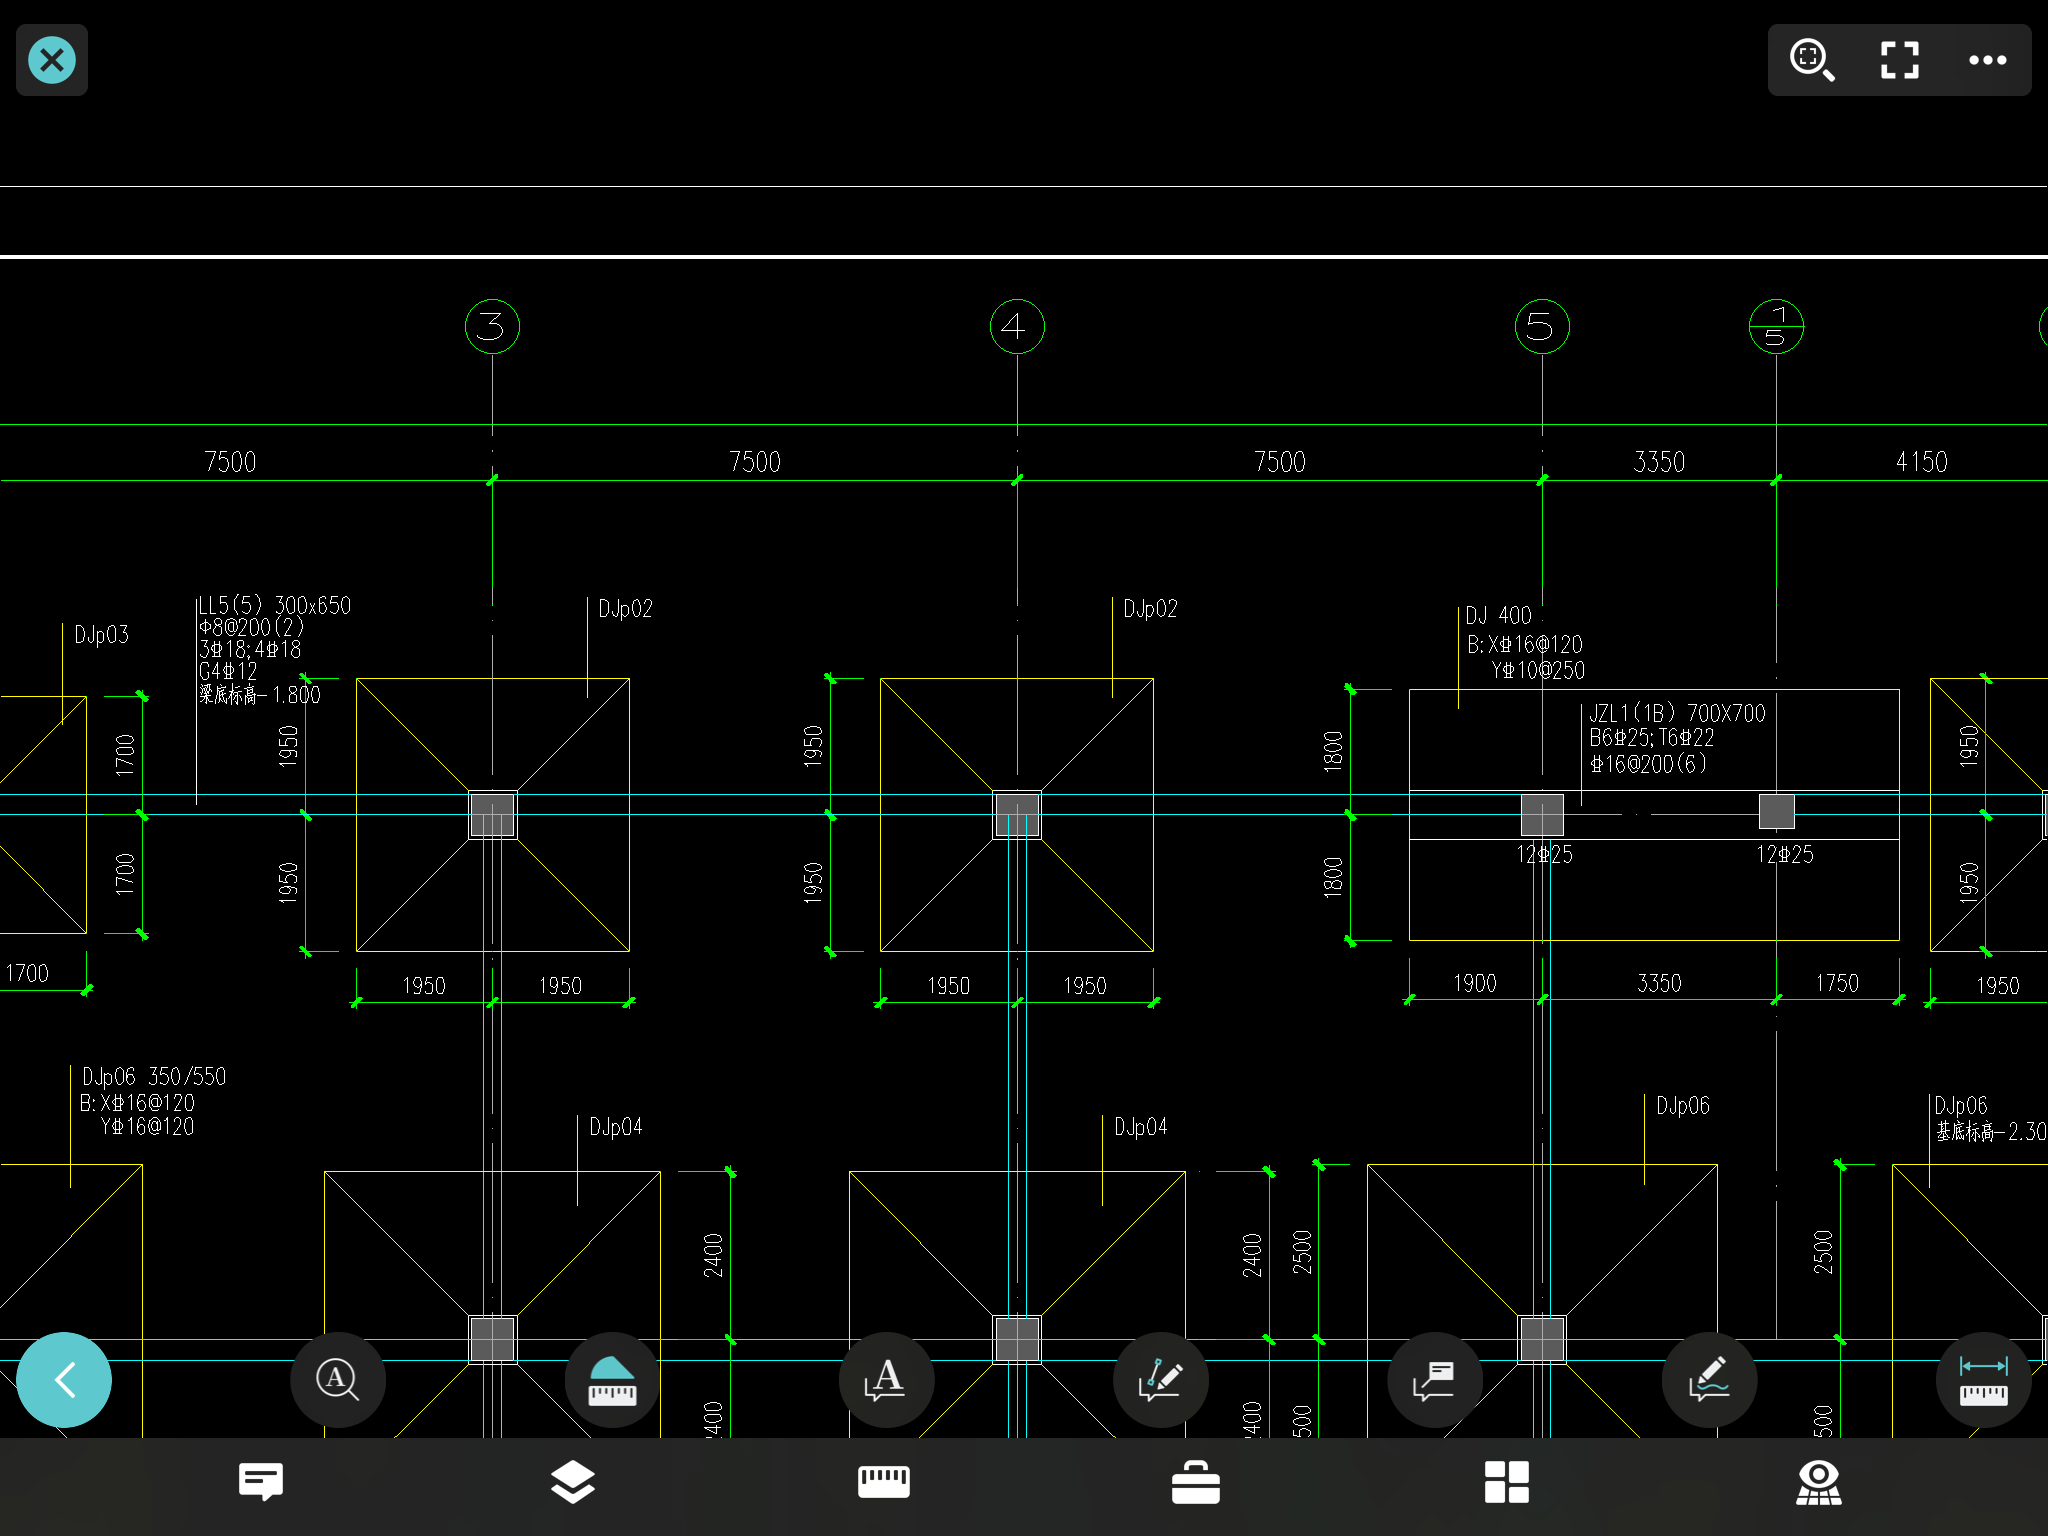The width and height of the screenshot is (2048, 1536).
Task: Open the view camera tool
Action: point(1819,1482)
